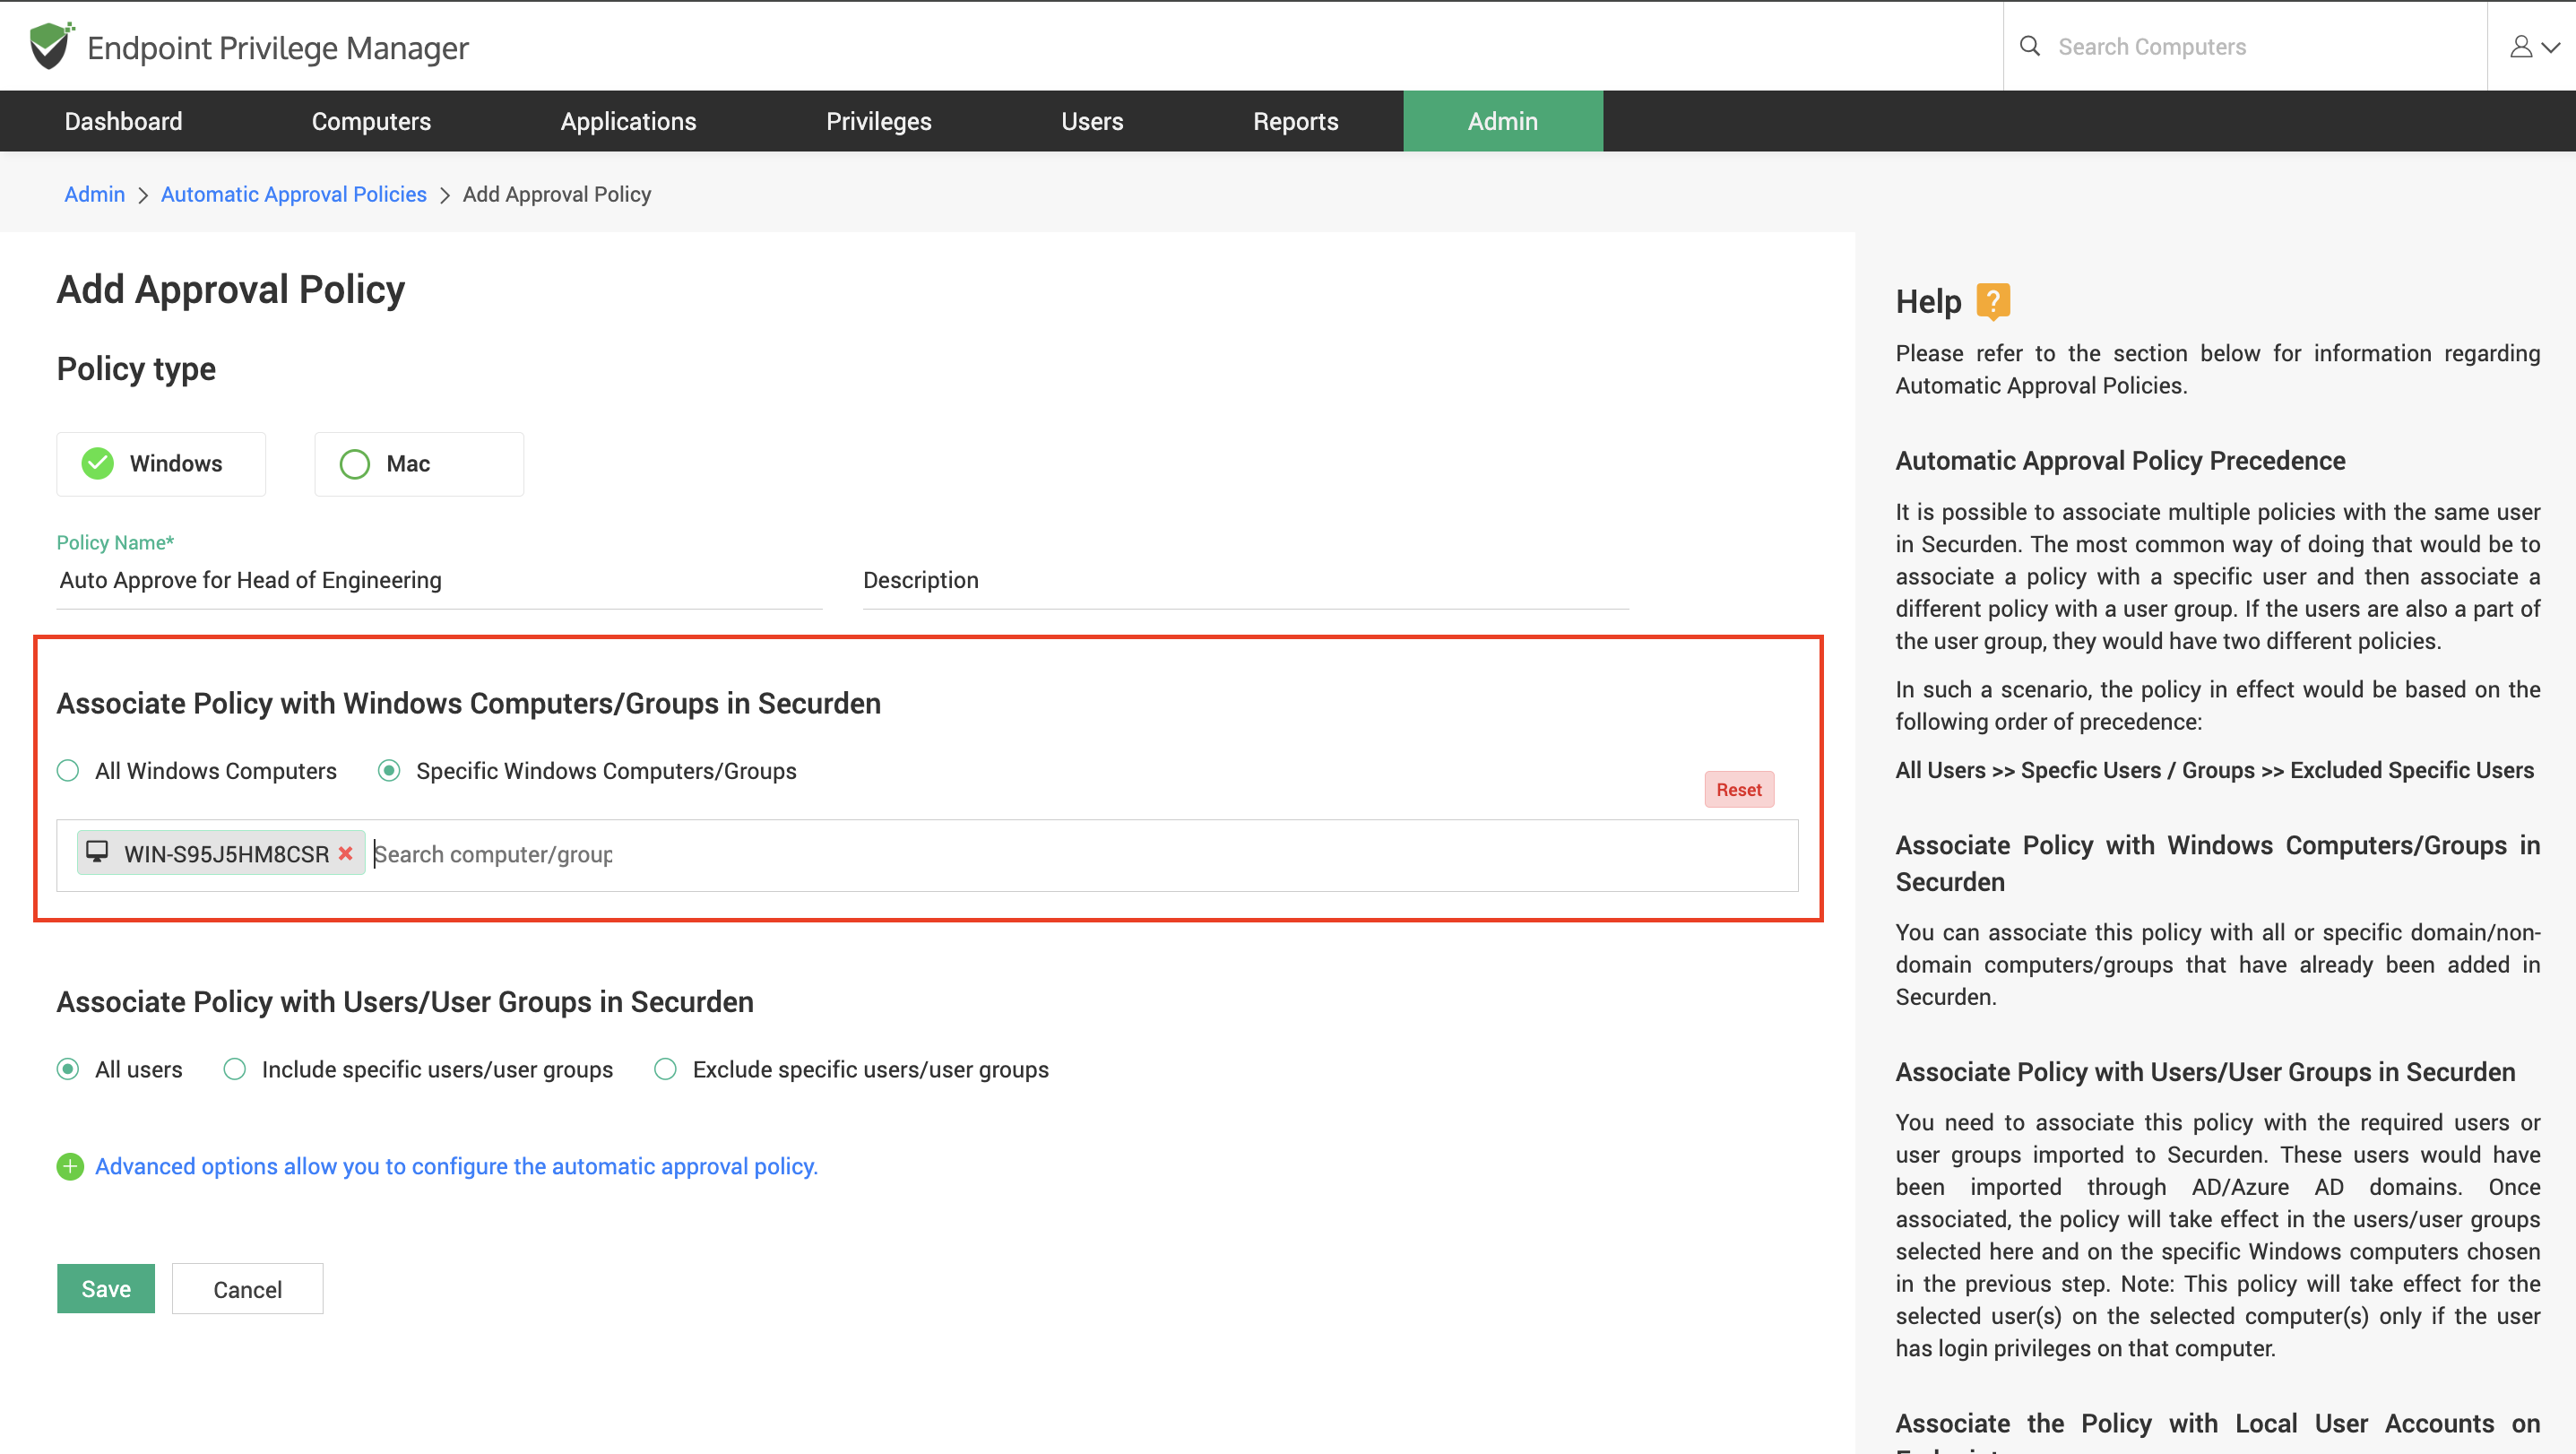2576x1454 pixels.
Task: Select the All users option
Action: pyautogui.click(x=120, y=1069)
